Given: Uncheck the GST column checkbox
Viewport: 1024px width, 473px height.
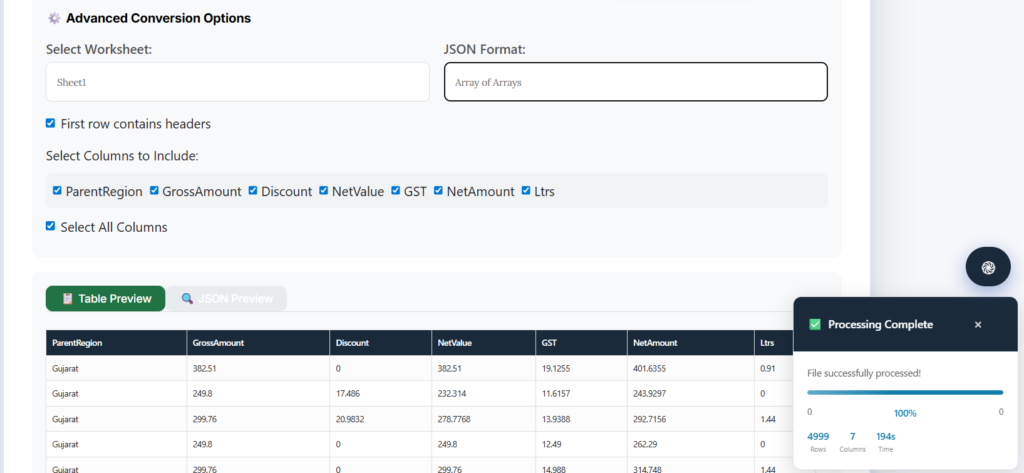Looking at the screenshot, I should [396, 191].
